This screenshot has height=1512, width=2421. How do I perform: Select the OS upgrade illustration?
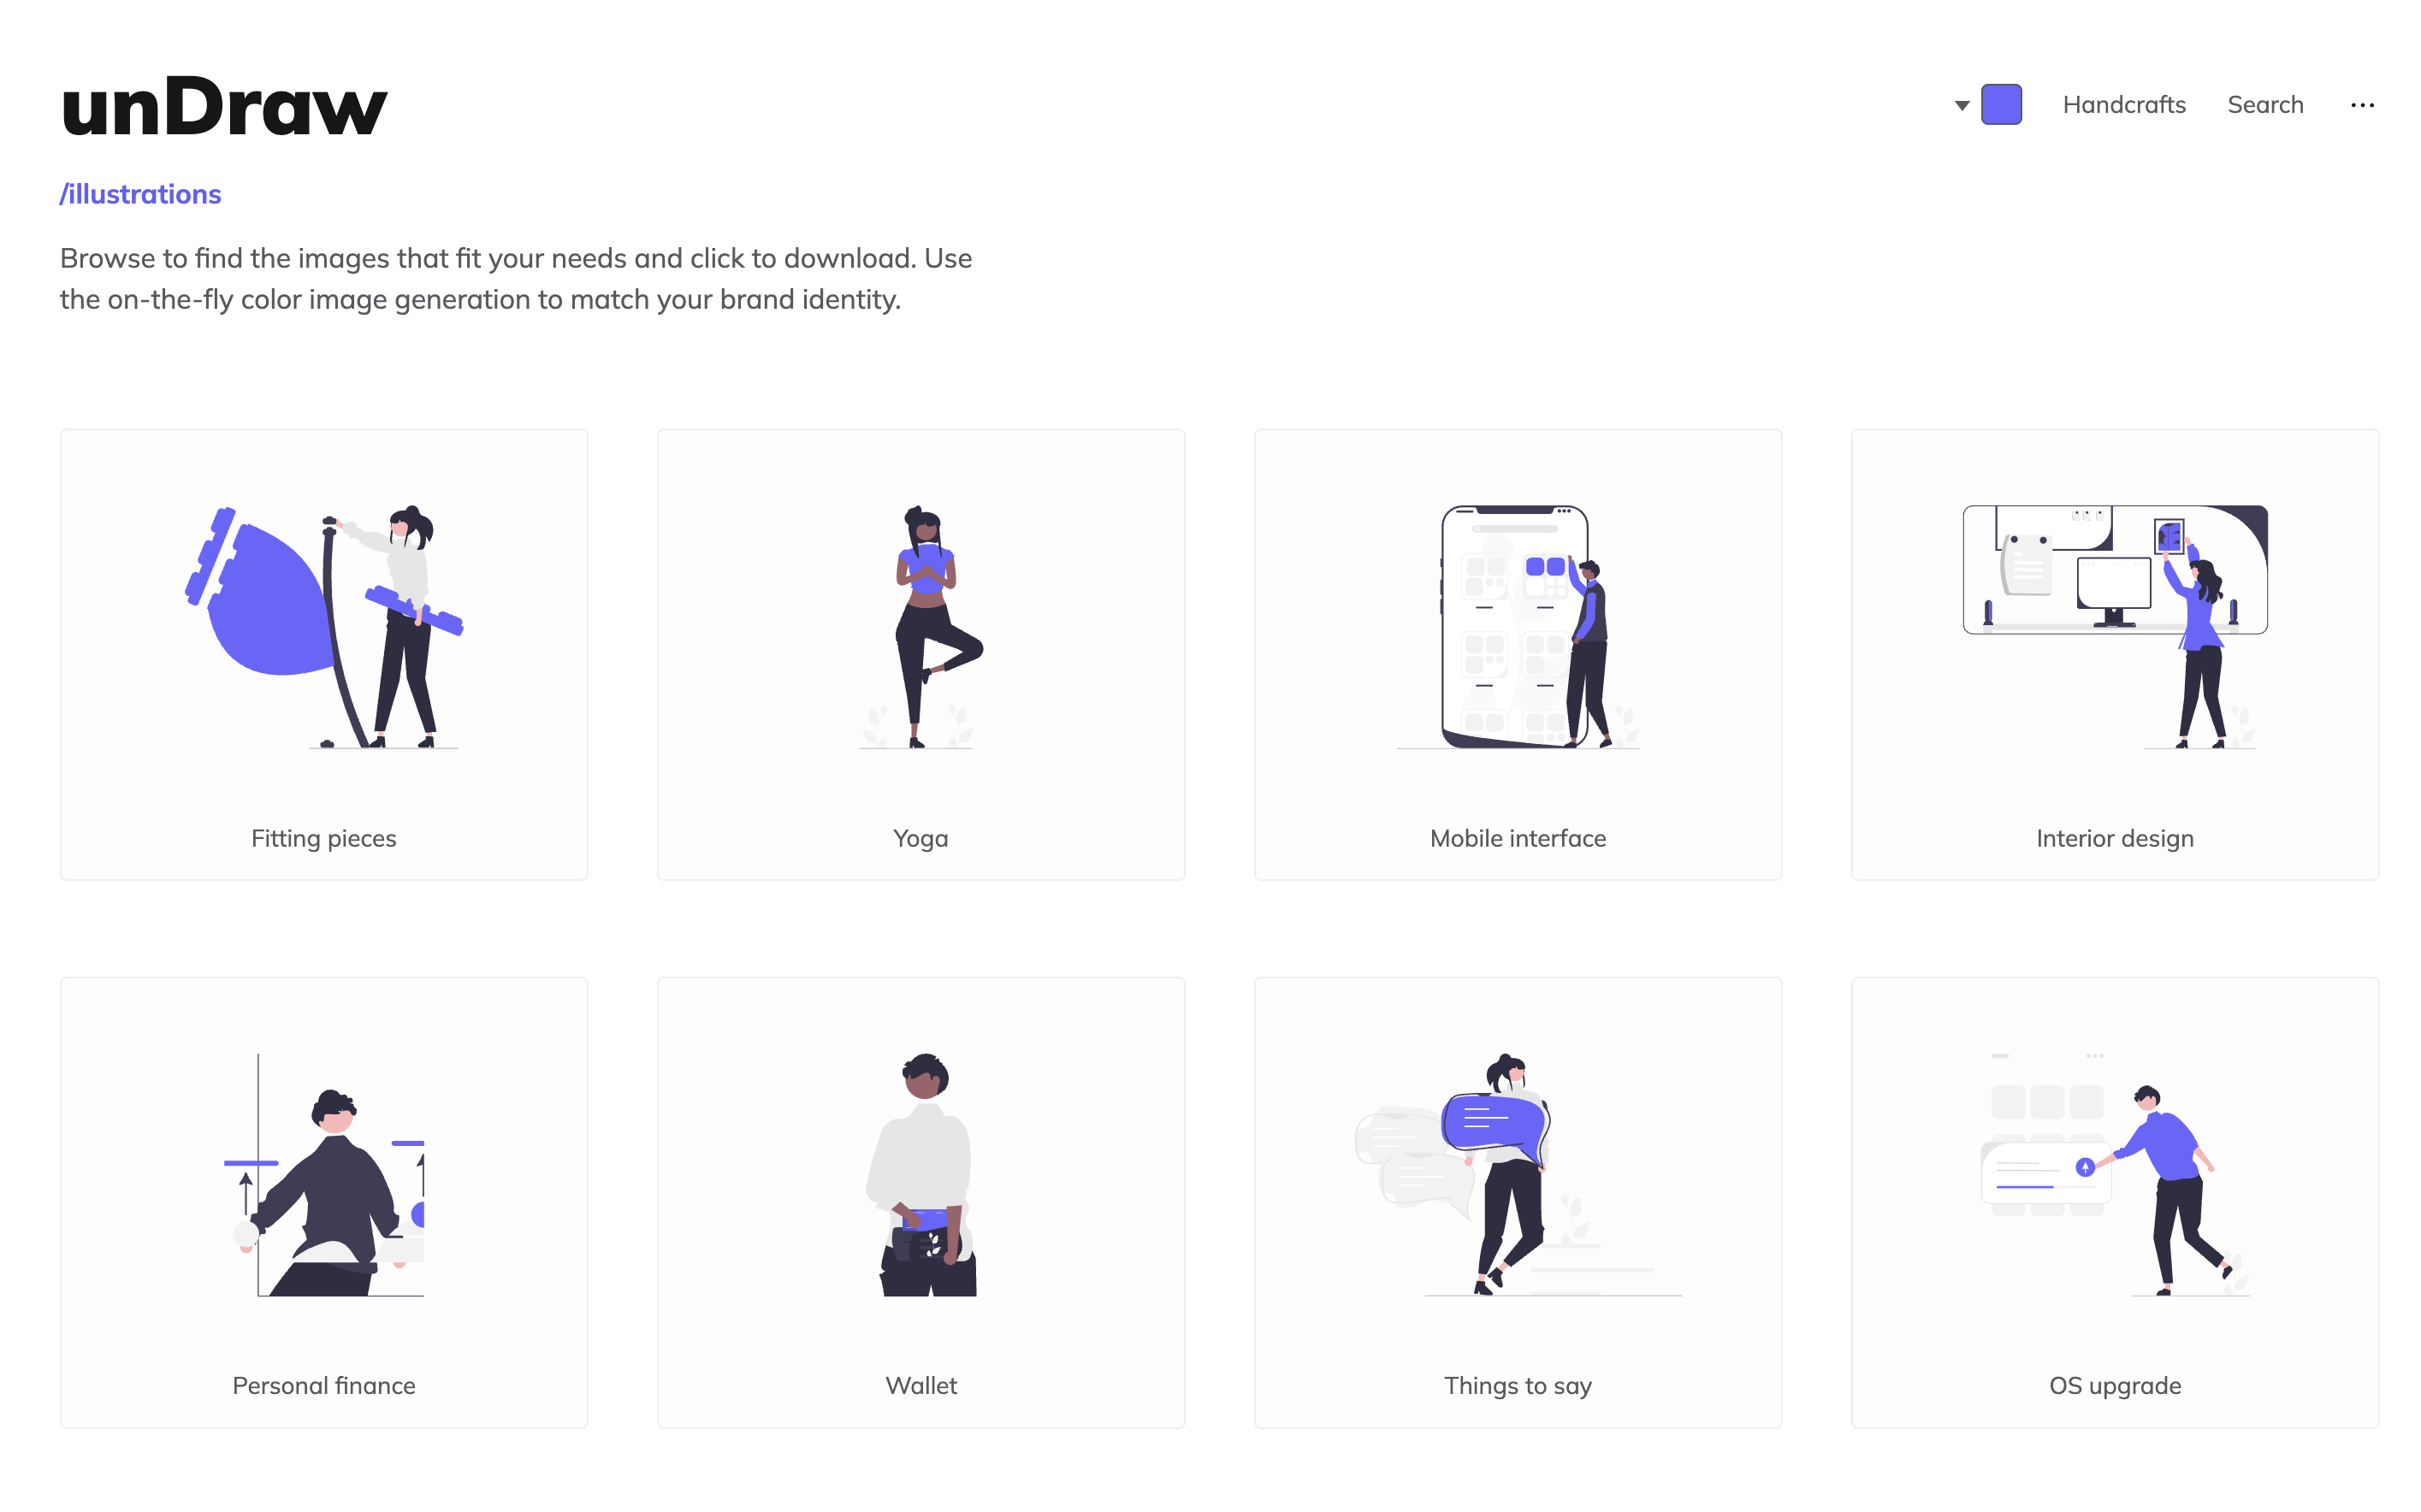[x=2115, y=1175]
